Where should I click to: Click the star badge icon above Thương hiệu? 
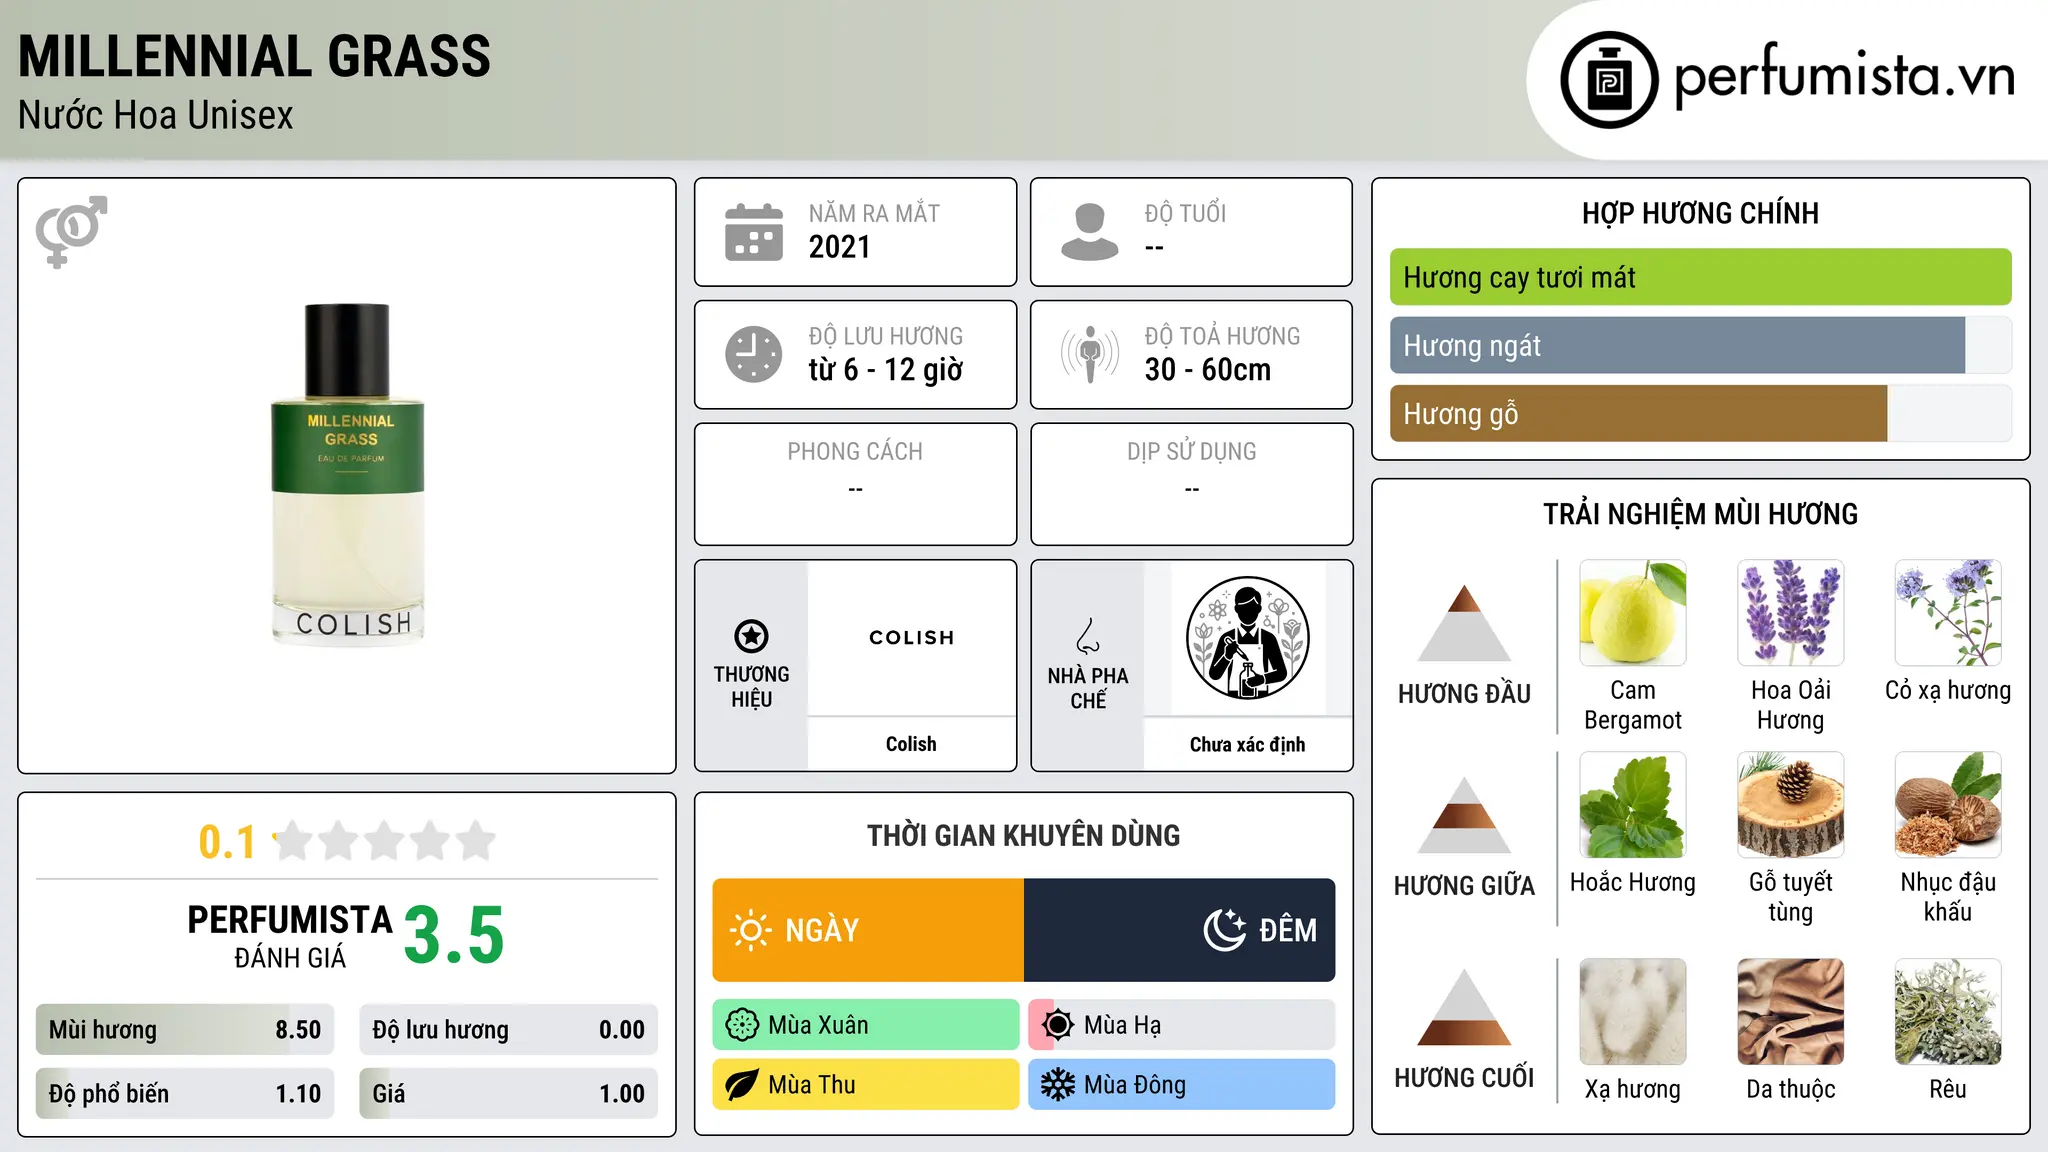point(751,636)
